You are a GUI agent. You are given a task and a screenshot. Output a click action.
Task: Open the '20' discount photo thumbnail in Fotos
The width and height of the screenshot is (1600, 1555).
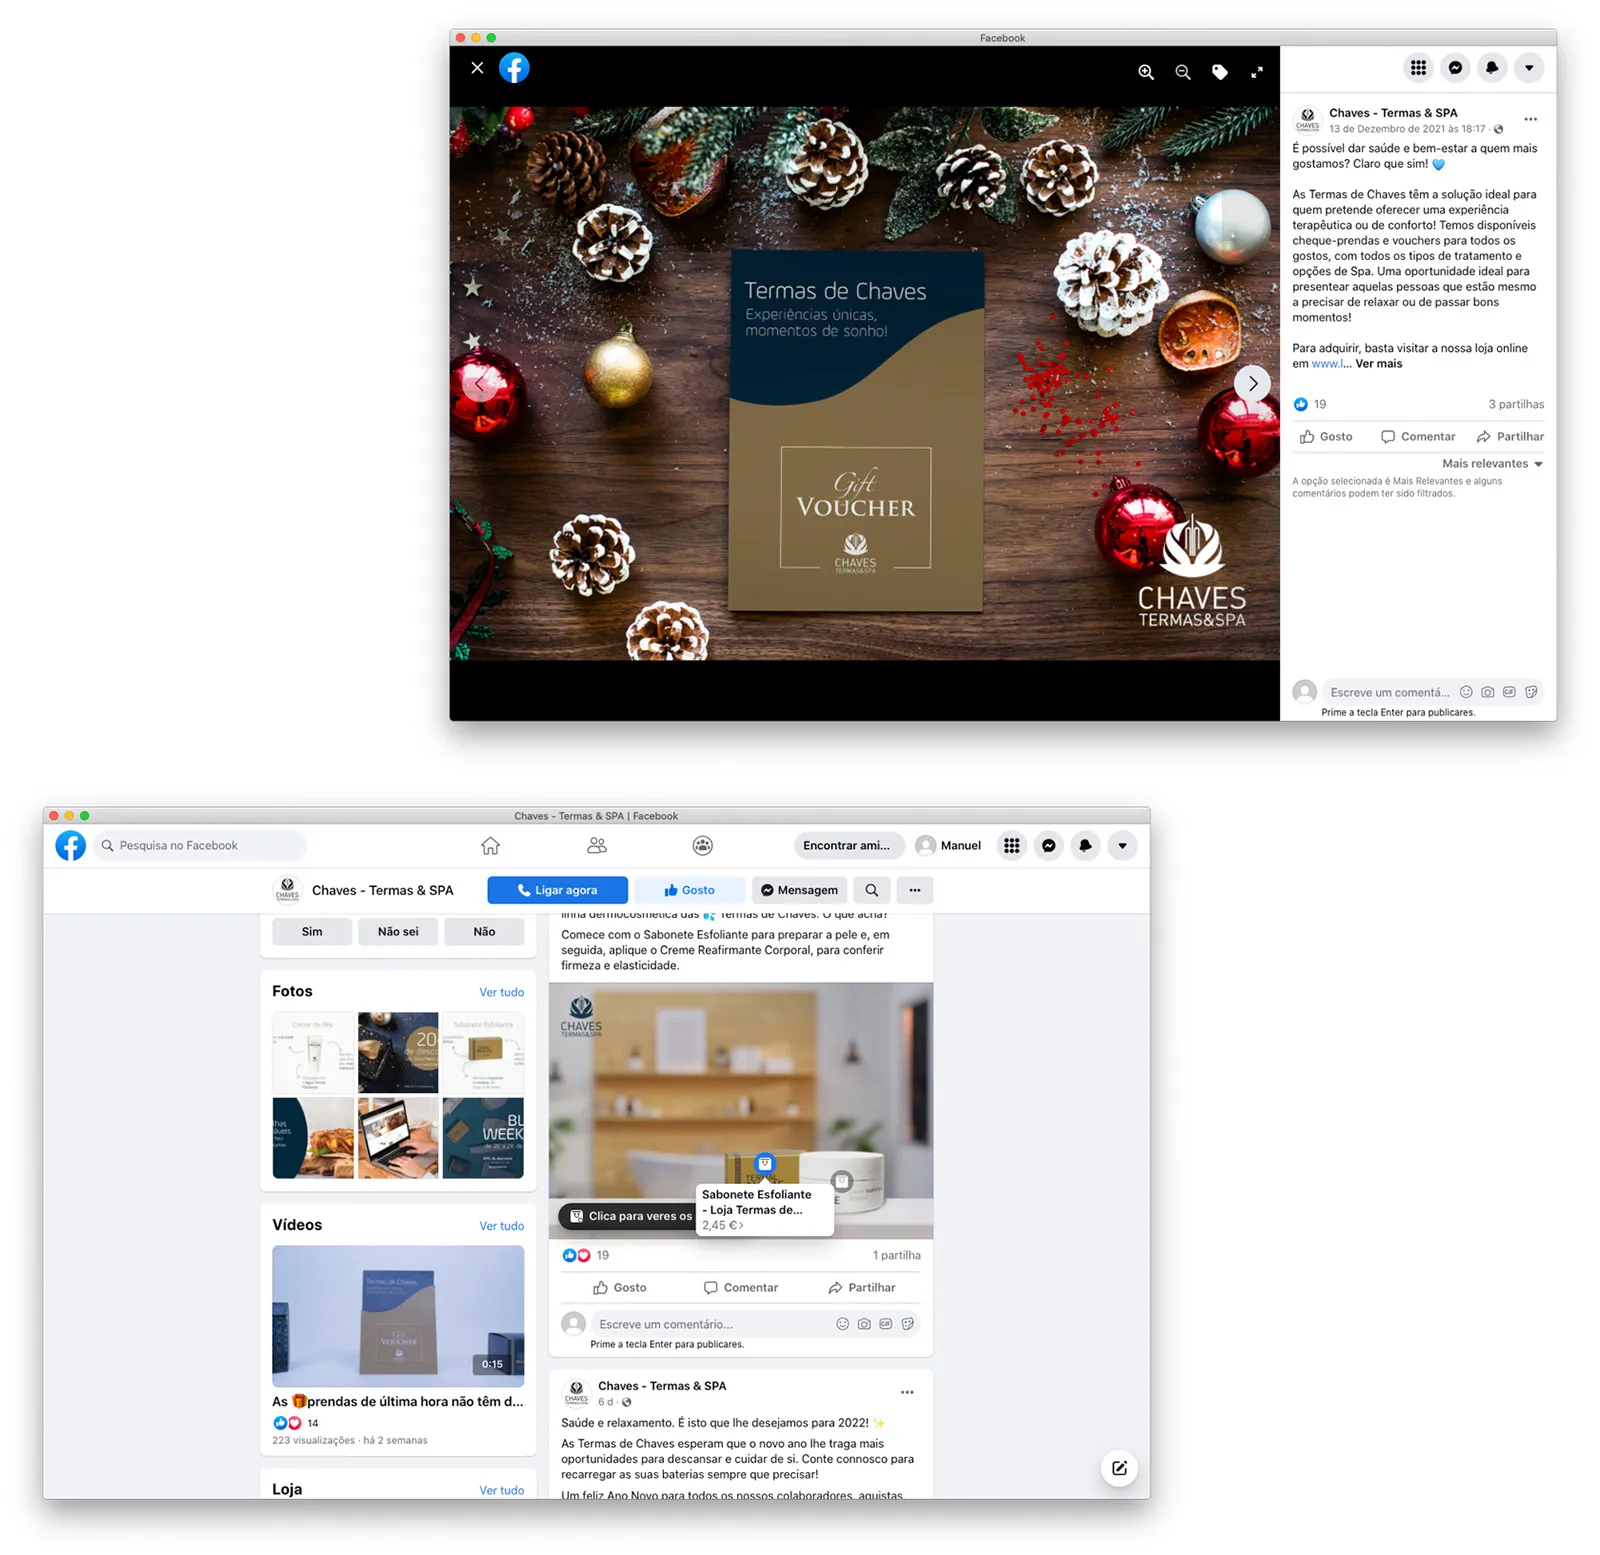tap(398, 1053)
